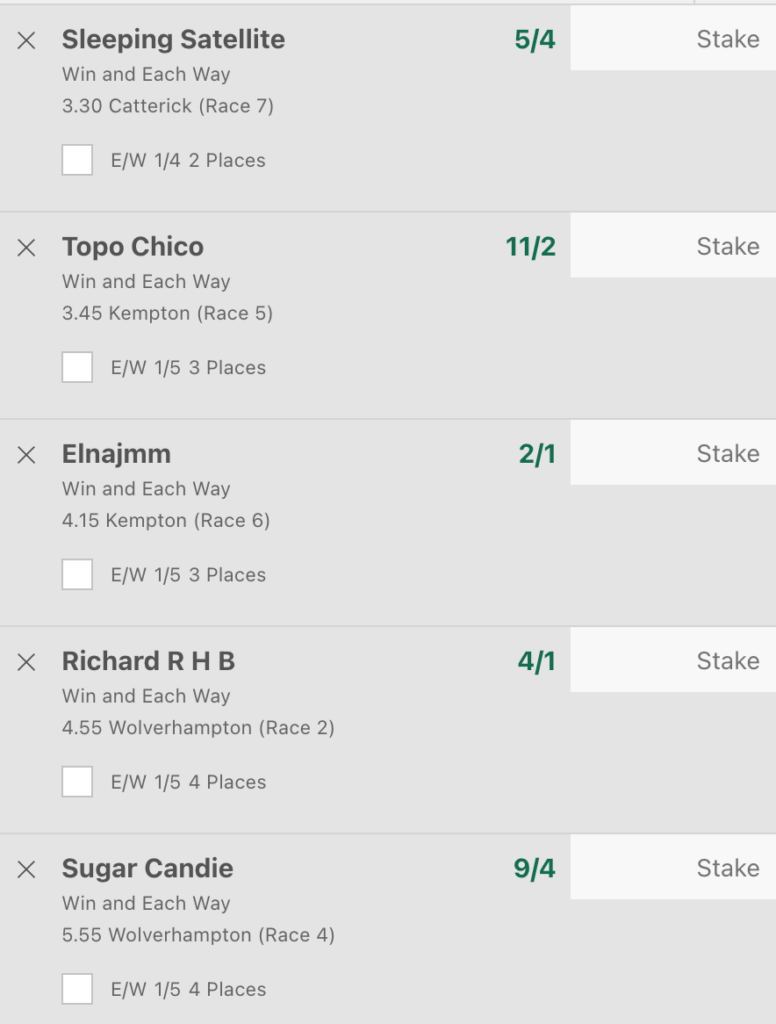Remove Topo Chico from the bet slip
The height and width of the screenshot is (1024, 776).
(27, 247)
